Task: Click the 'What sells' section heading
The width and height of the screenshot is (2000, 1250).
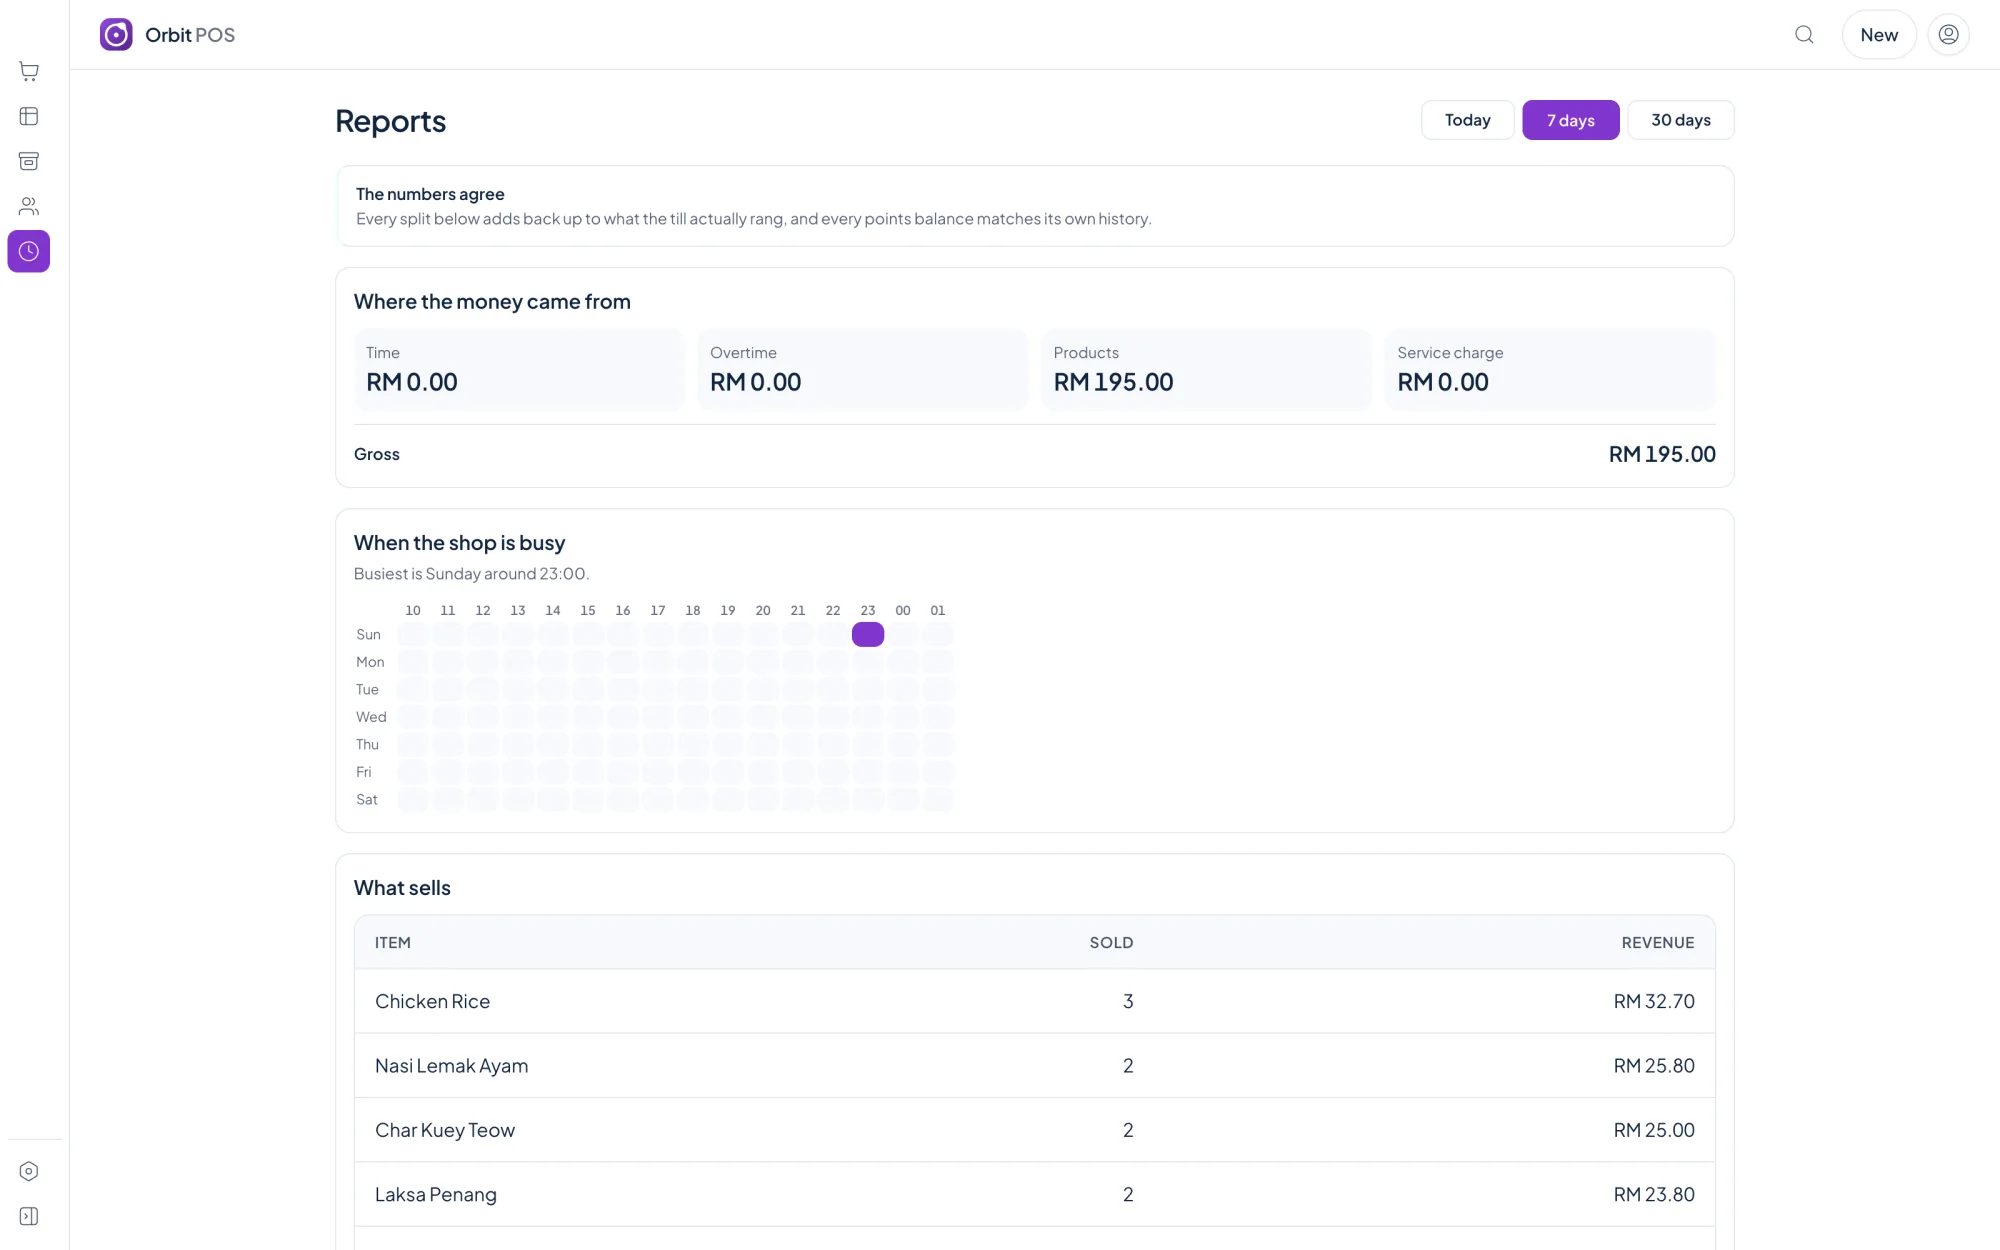Action: pos(402,888)
